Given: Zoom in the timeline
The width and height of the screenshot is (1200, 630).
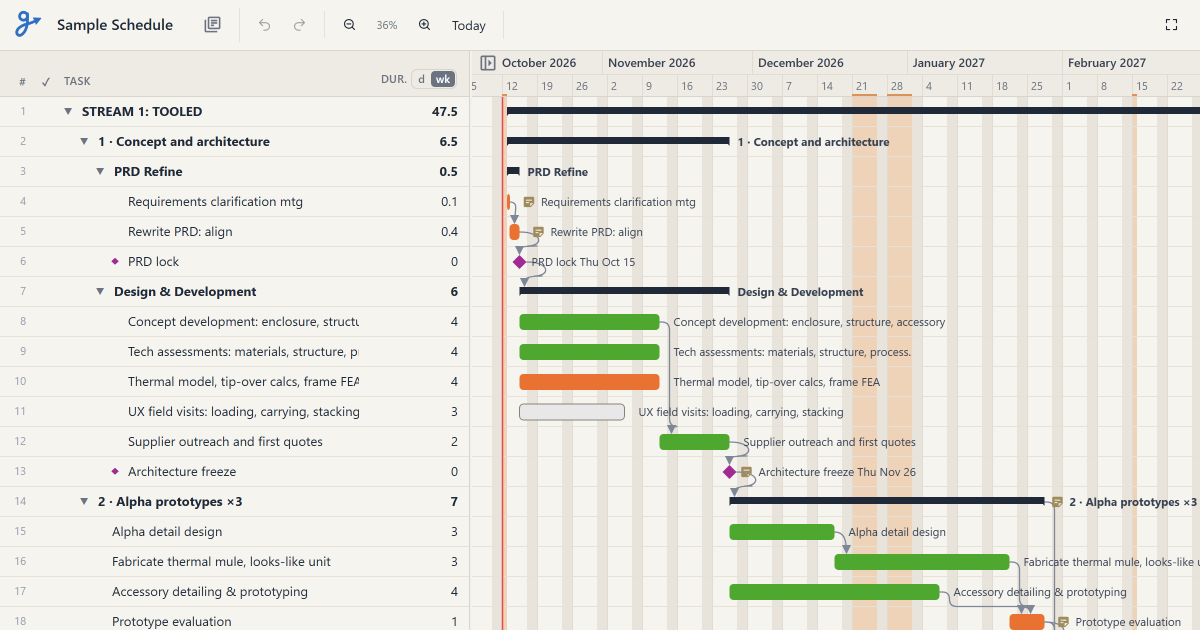Looking at the screenshot, I should (x=424, y=25).
